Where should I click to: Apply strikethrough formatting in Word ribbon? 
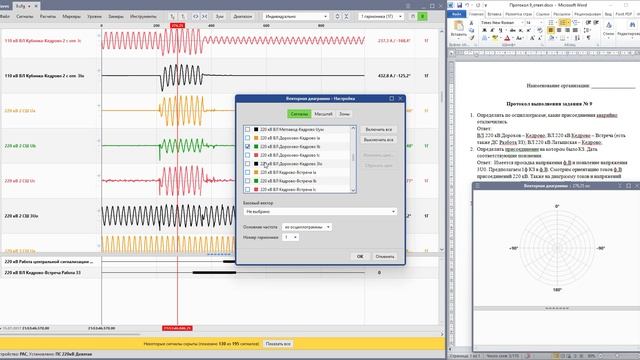click(x=513, y=30)
